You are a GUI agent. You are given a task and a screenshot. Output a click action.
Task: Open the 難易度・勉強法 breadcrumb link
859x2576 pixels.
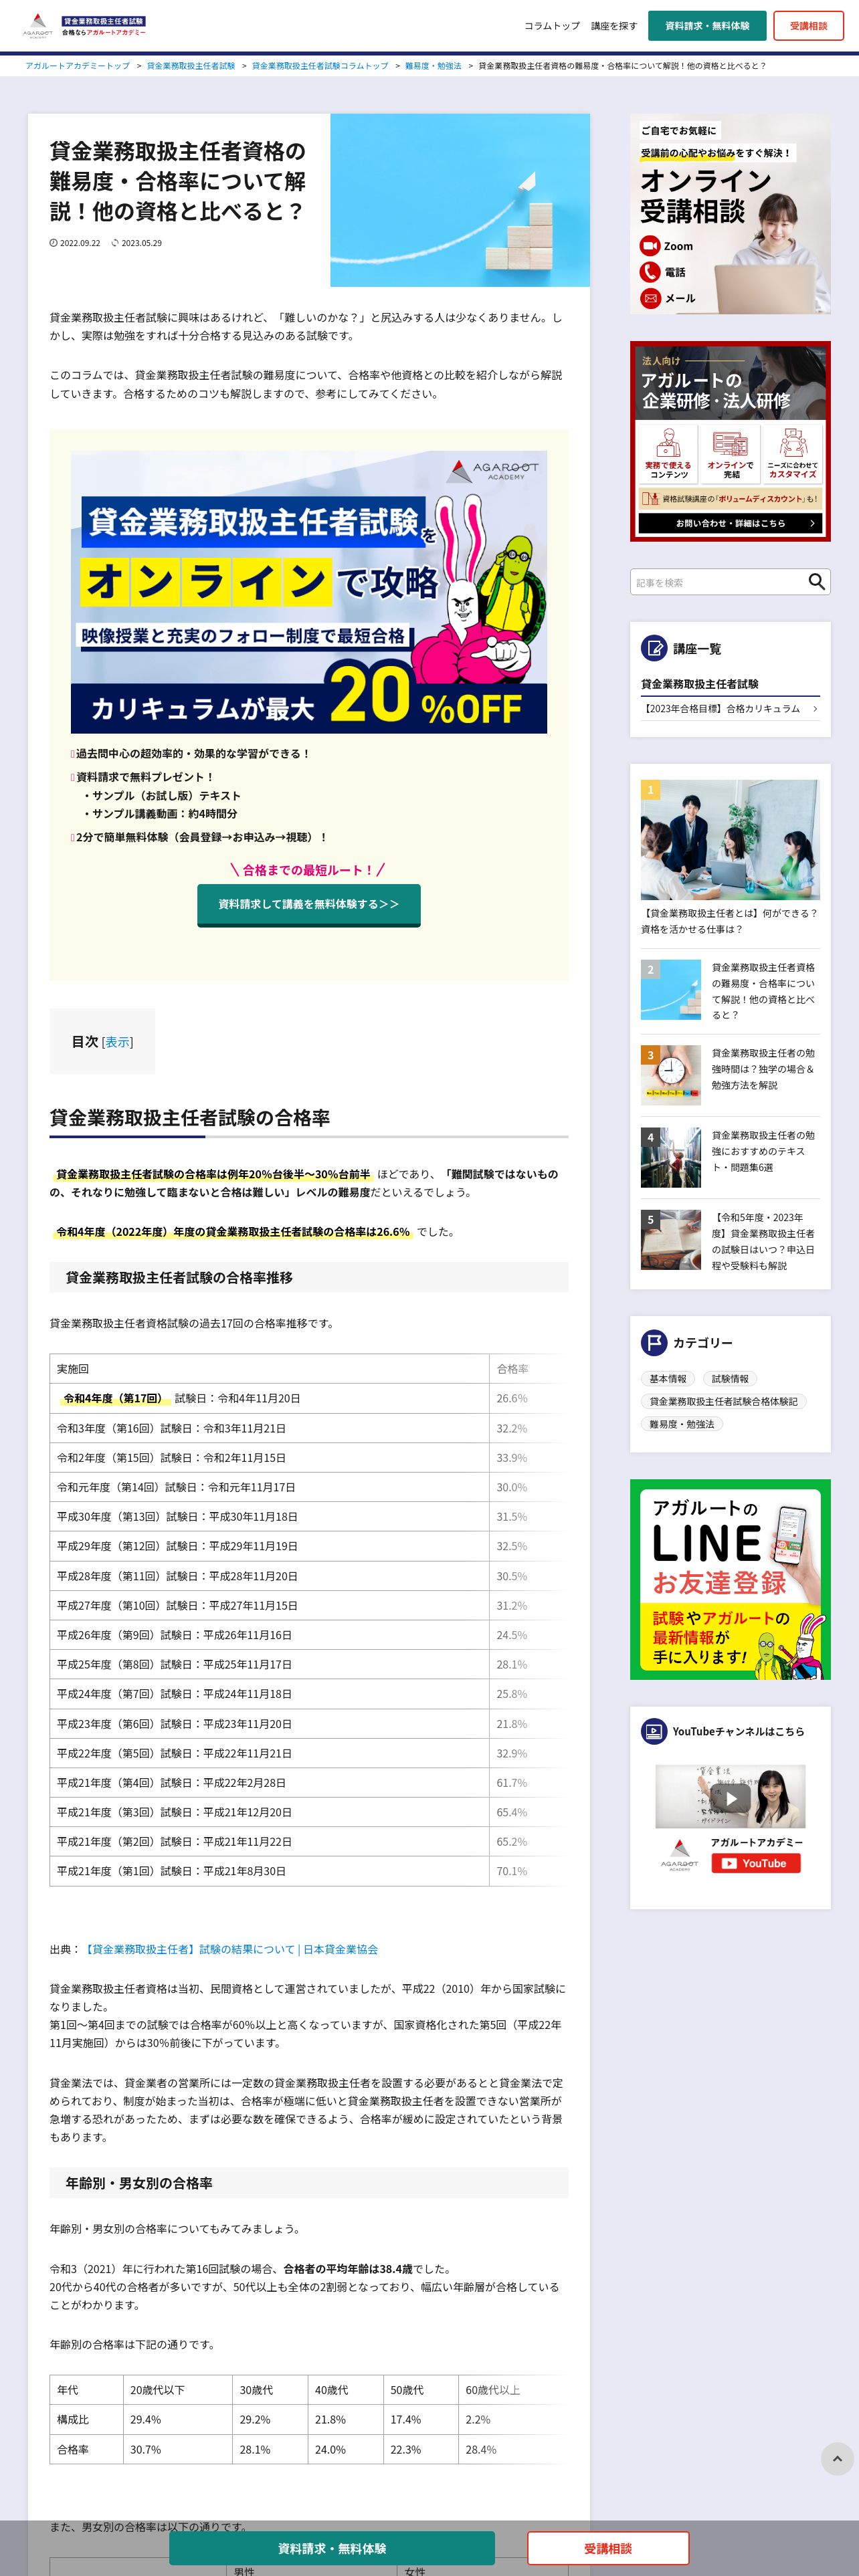tap(433, 66)
